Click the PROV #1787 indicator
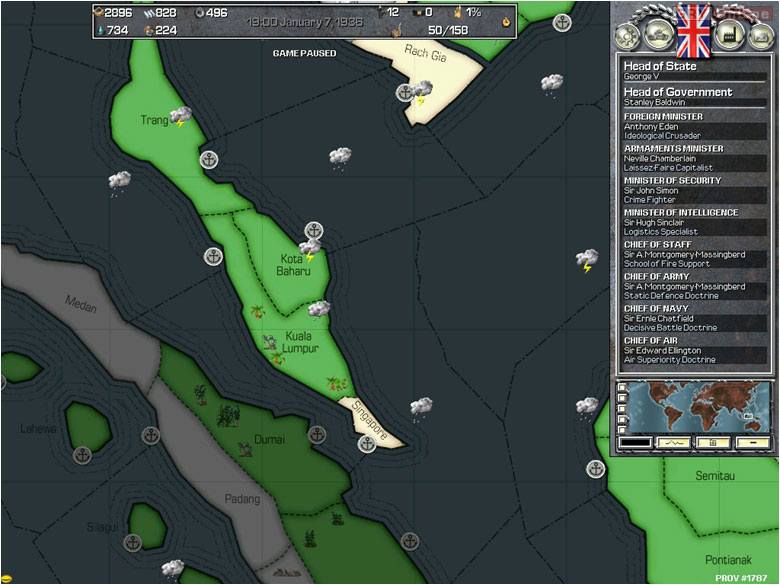 pos(741,578)
